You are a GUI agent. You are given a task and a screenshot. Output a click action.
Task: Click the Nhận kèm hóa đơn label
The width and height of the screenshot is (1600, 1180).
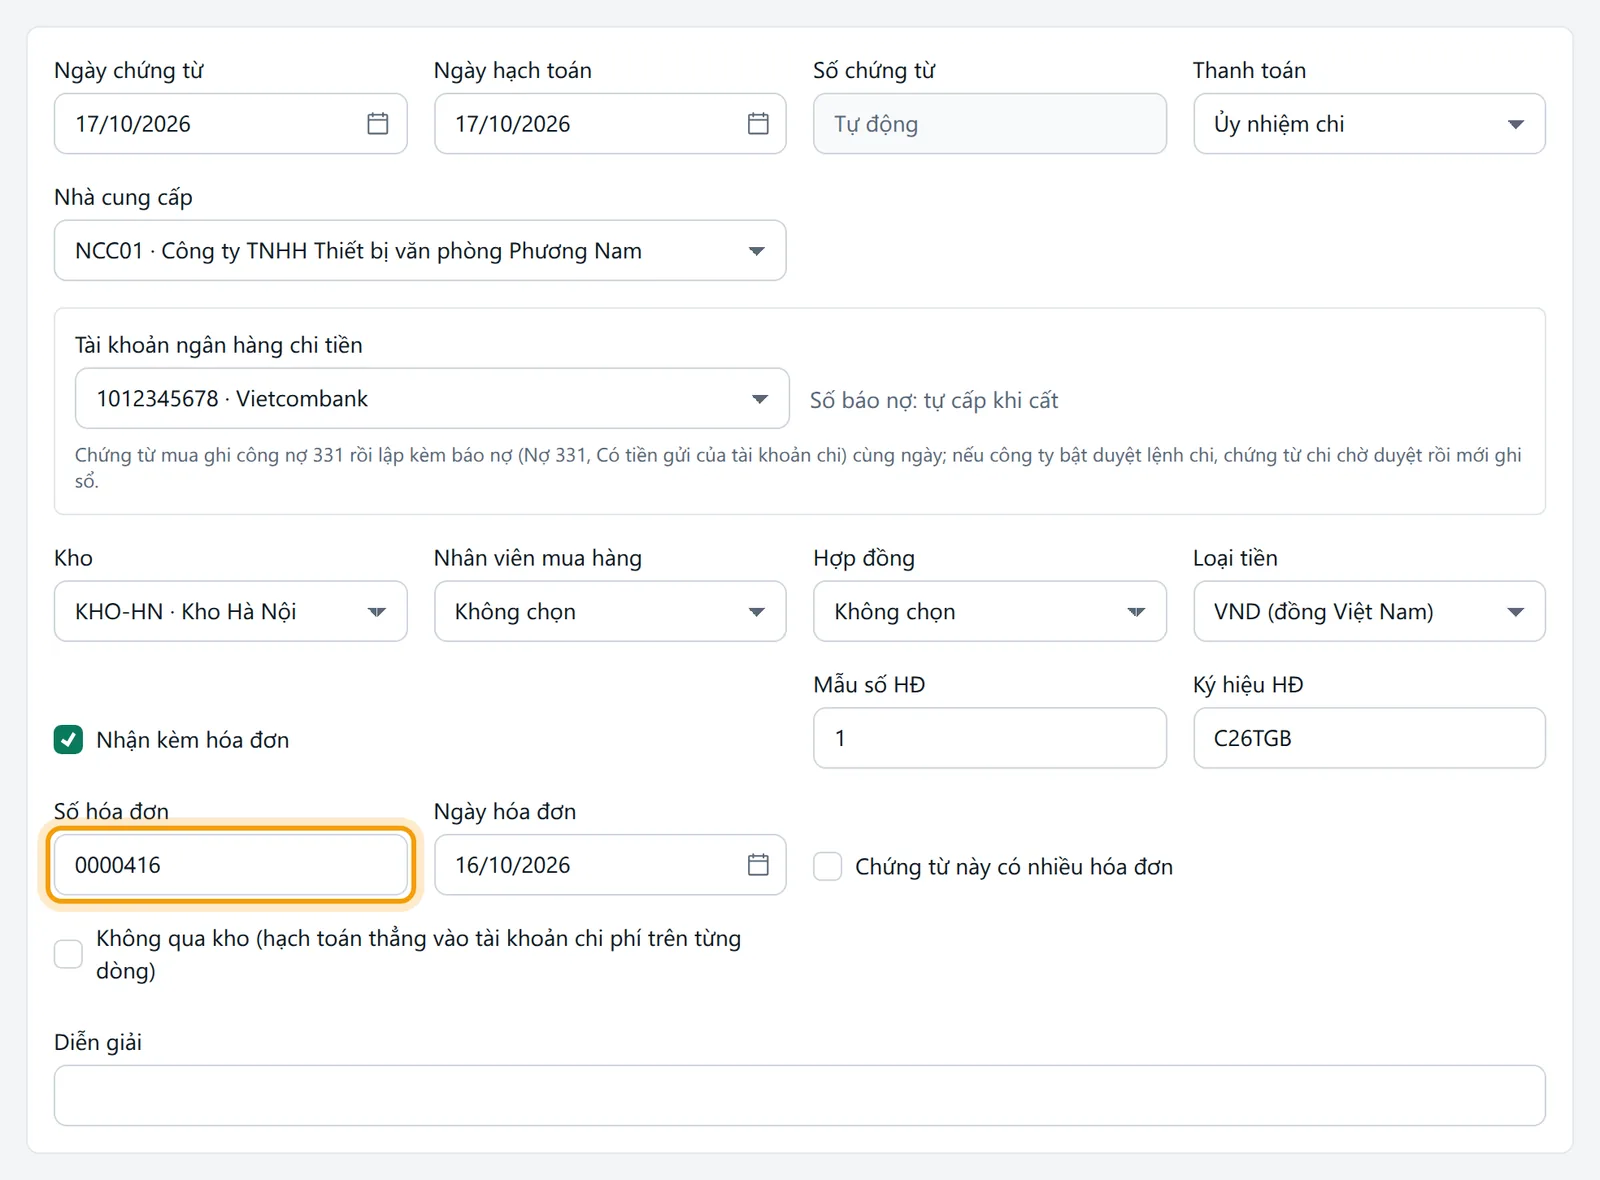coord(193,740)
